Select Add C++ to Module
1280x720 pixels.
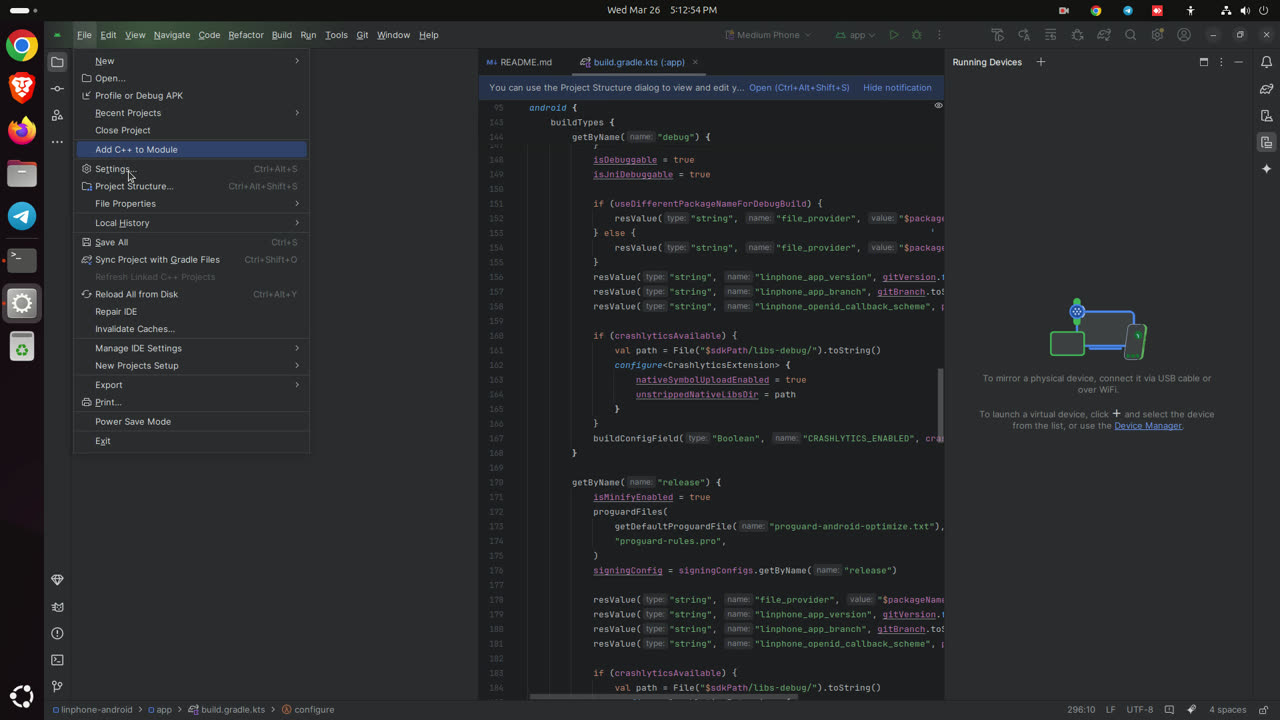tap(191, 149)
